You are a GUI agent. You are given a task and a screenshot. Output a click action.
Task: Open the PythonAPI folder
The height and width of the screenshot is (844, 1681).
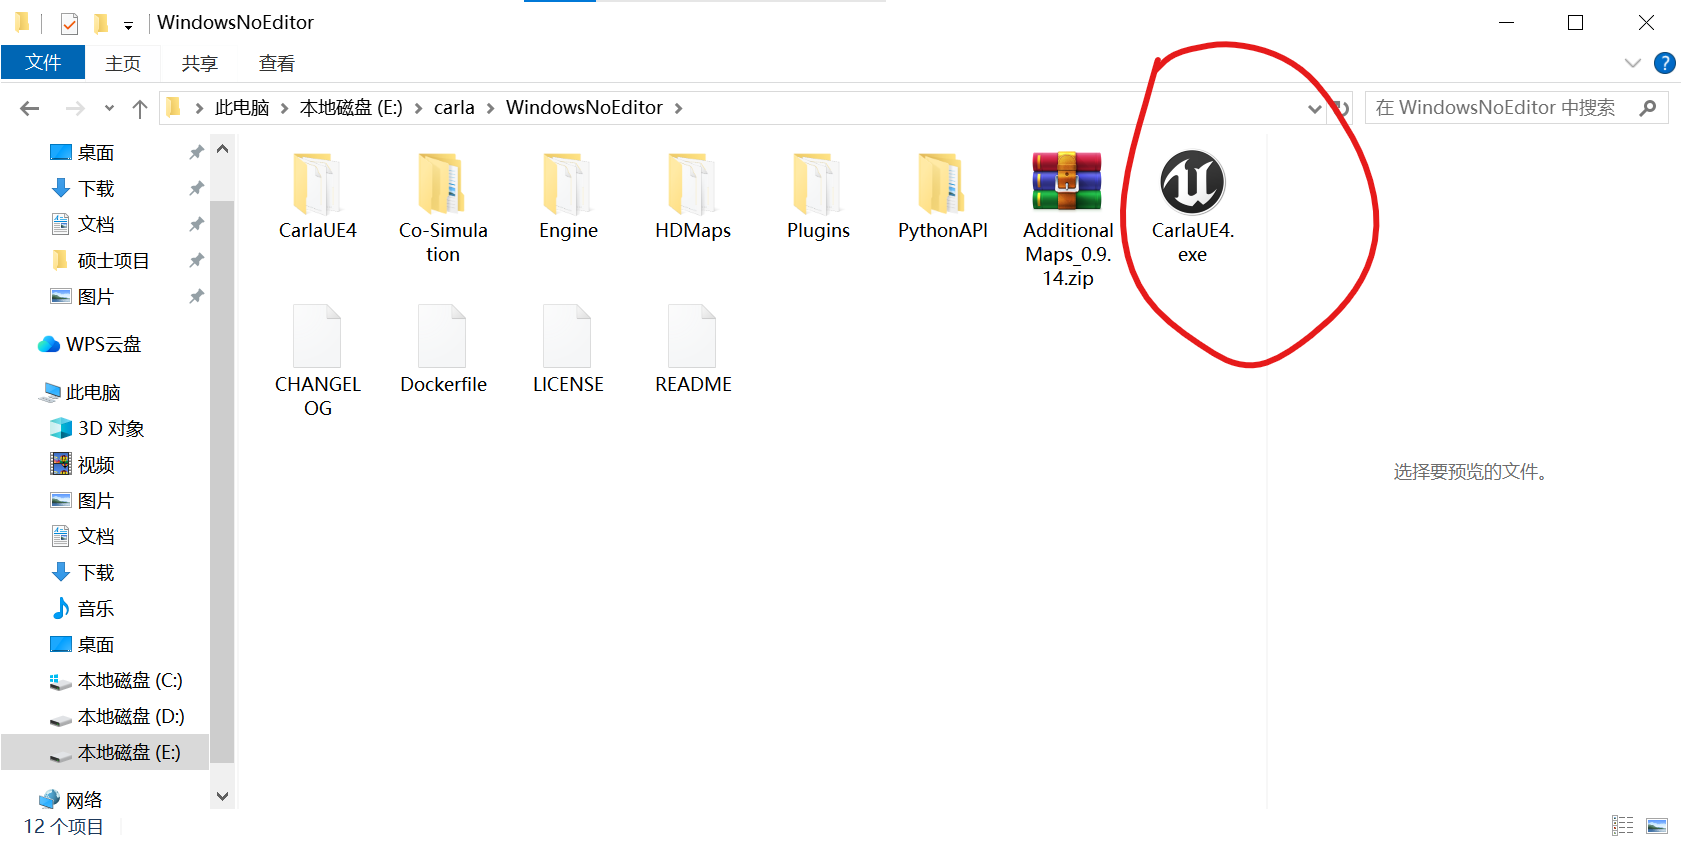(943, 197)
